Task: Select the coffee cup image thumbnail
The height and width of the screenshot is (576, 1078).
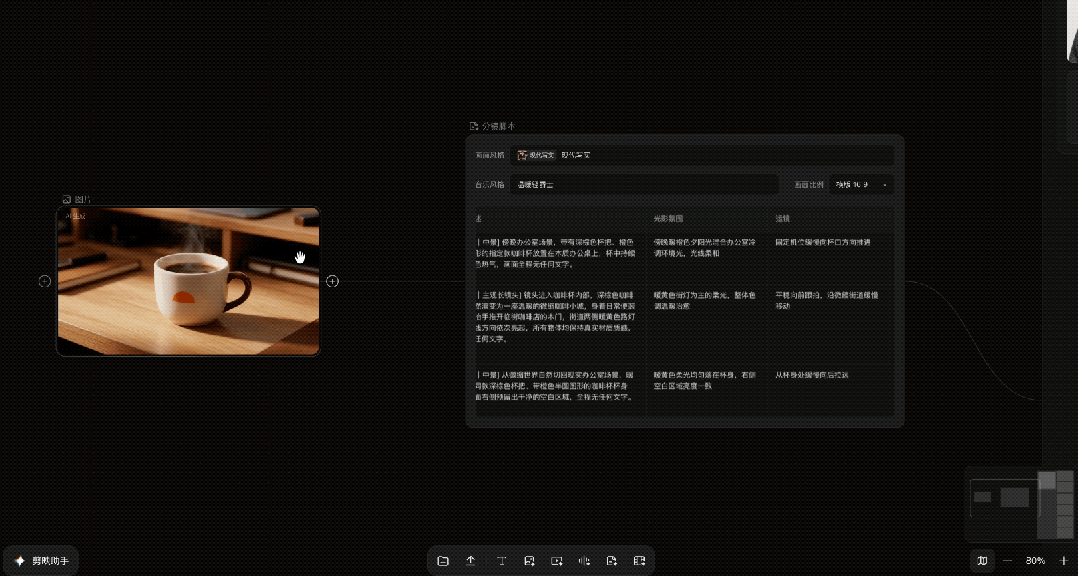Action: pyautogui.click(x=188, y=281)
